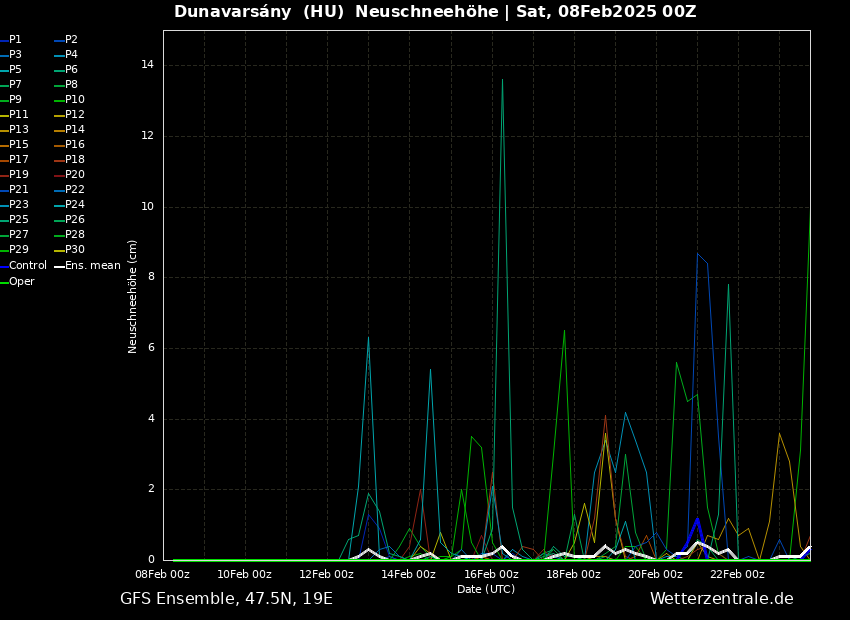Click the tallest green peak near 16Feb

click(502, 80)
